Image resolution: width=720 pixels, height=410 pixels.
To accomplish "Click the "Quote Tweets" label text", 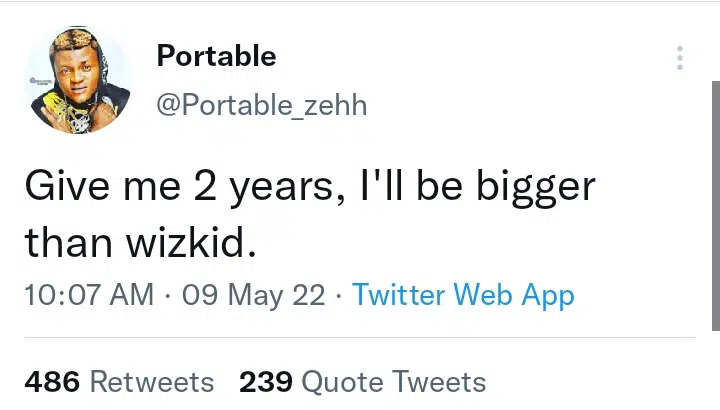I will [x=393, y=382].
